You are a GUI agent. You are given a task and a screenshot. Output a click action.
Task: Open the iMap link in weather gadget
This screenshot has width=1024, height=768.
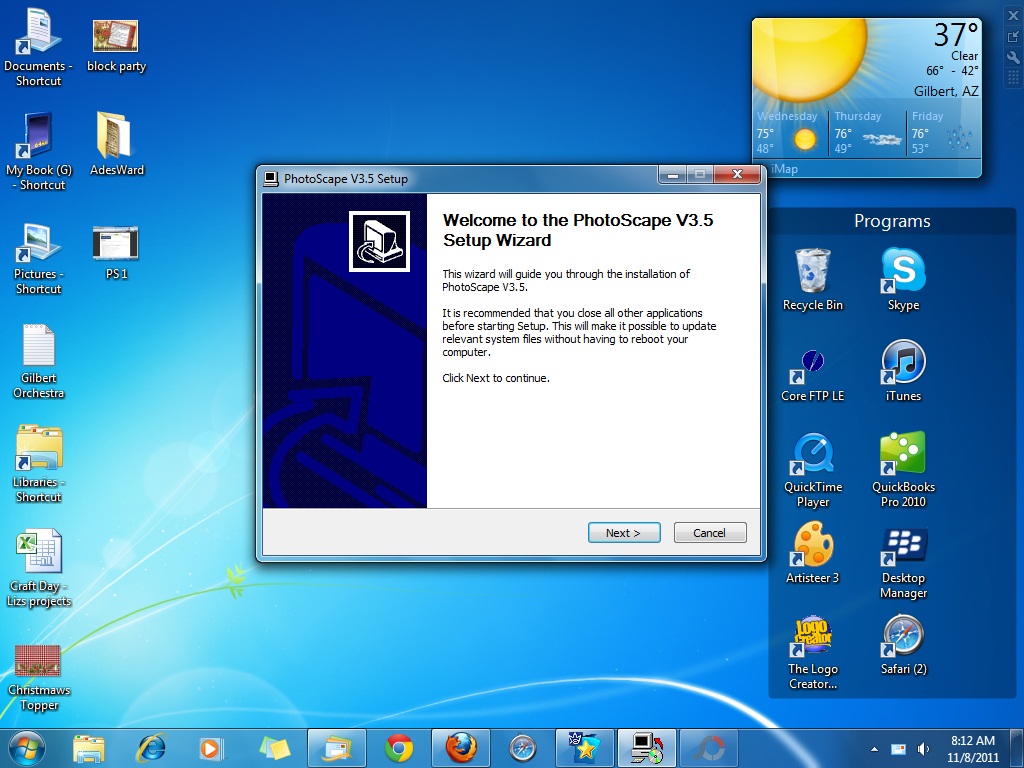(x=784, y=169)
